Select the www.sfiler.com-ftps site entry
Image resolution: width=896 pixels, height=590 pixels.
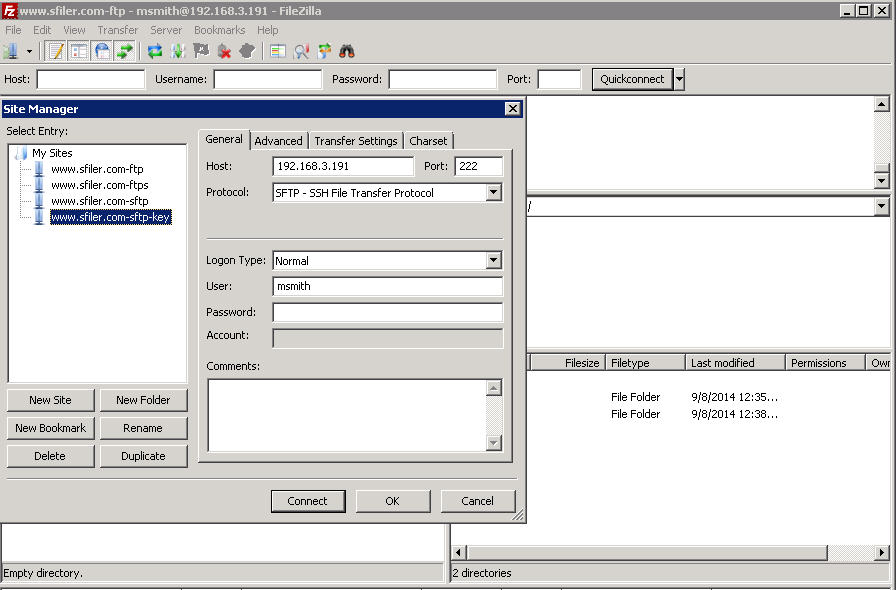tap(100, 185)
